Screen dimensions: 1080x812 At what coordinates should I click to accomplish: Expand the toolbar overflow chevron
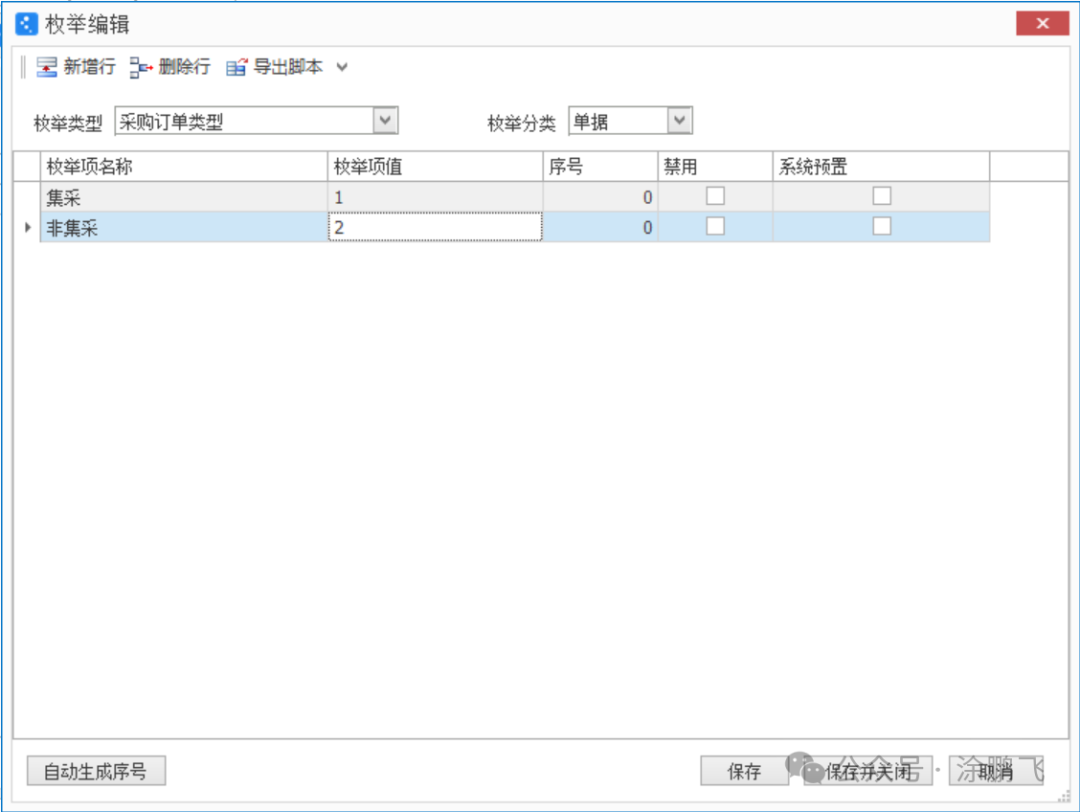click(x=342, y=68)
